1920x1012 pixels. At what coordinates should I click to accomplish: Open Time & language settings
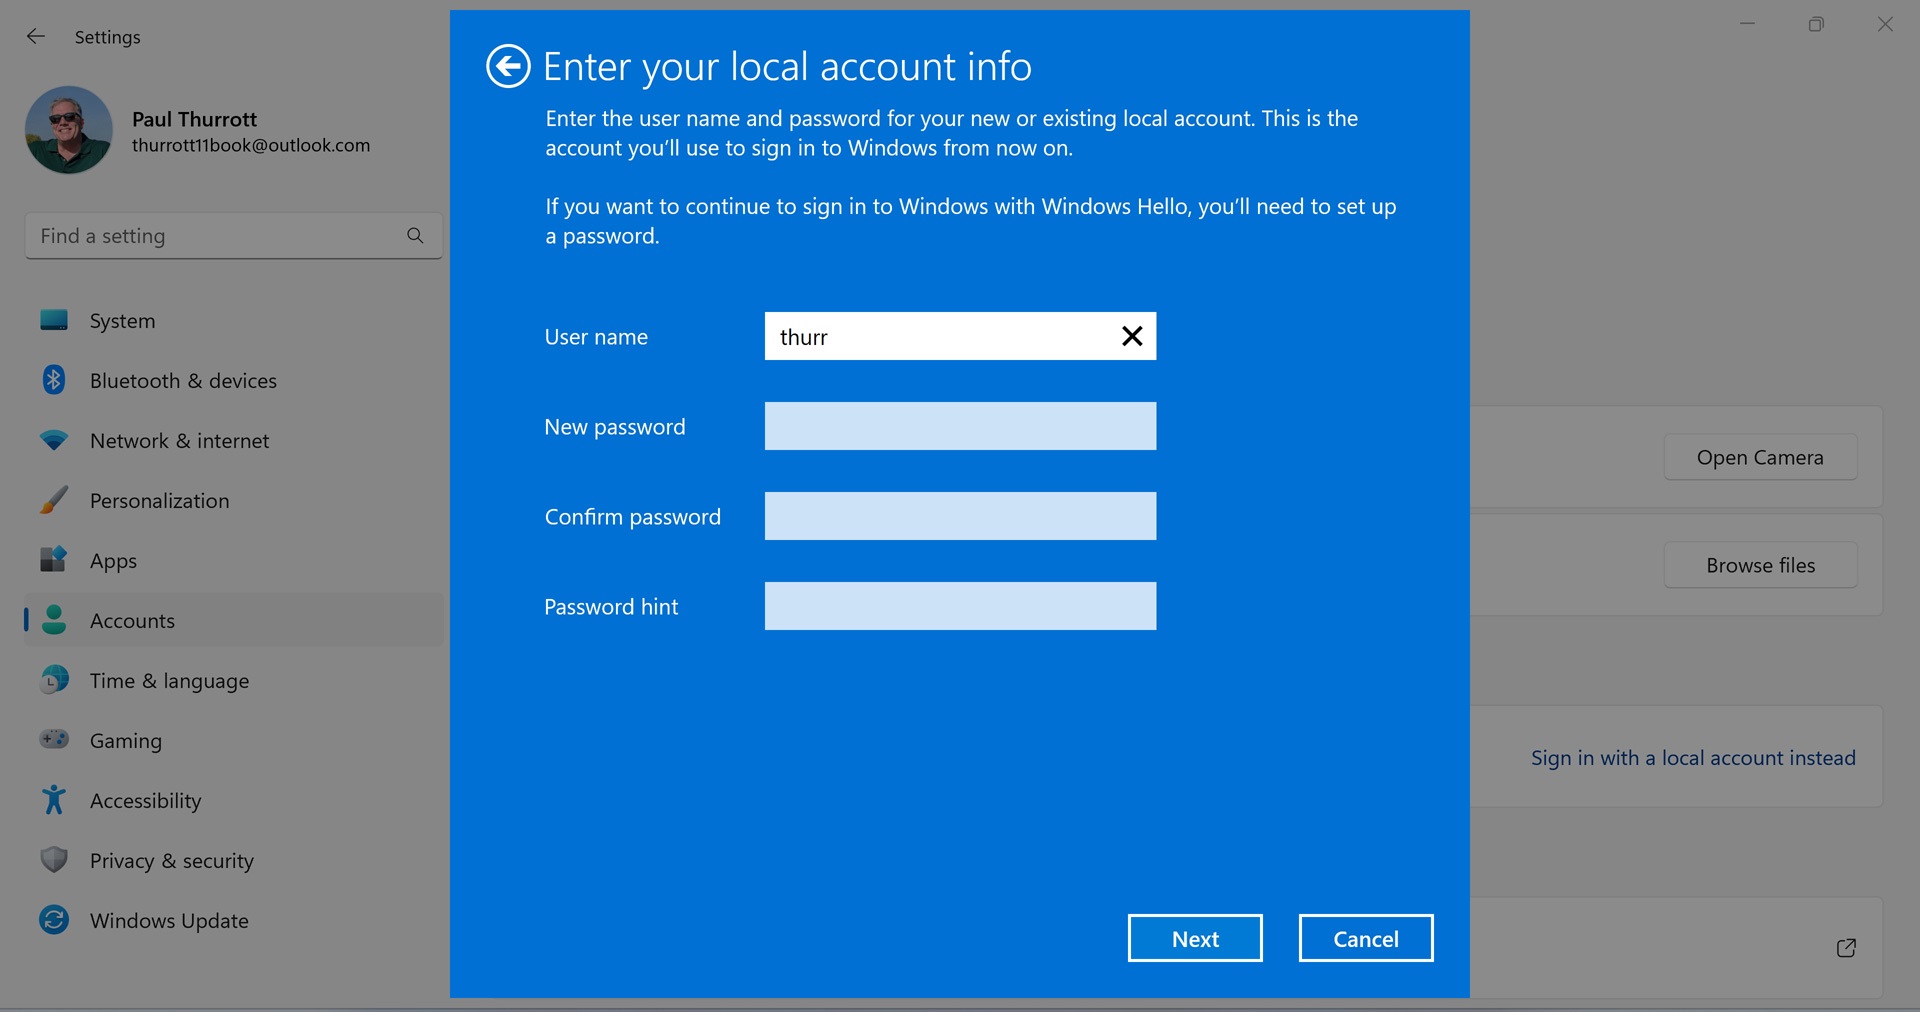click(x=169, y=681)
